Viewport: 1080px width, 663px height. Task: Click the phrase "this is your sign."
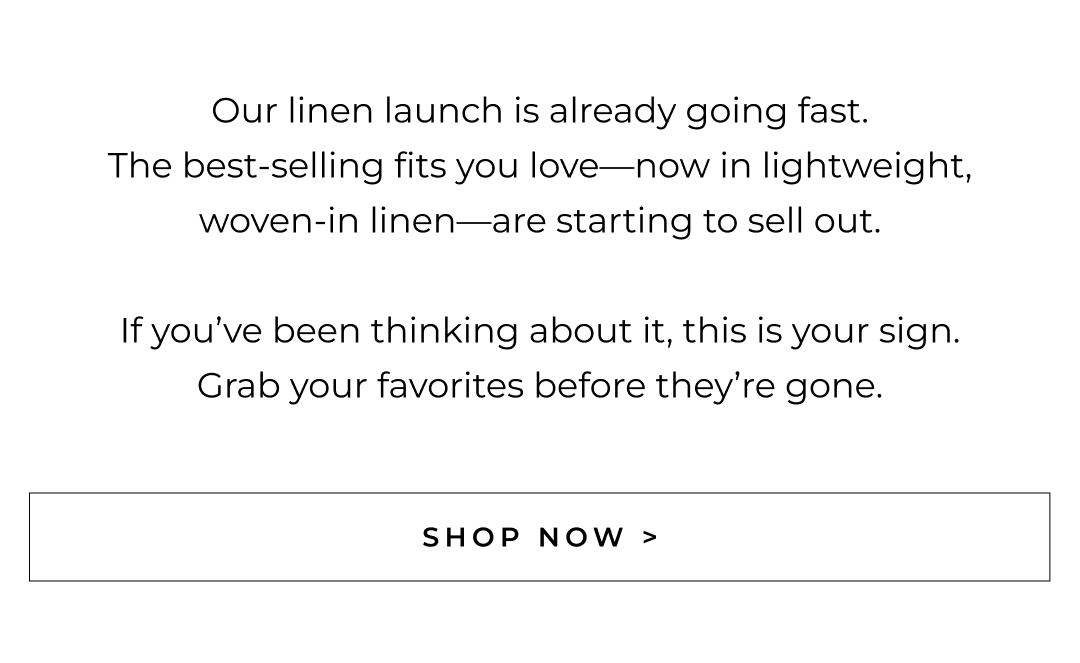821,331
